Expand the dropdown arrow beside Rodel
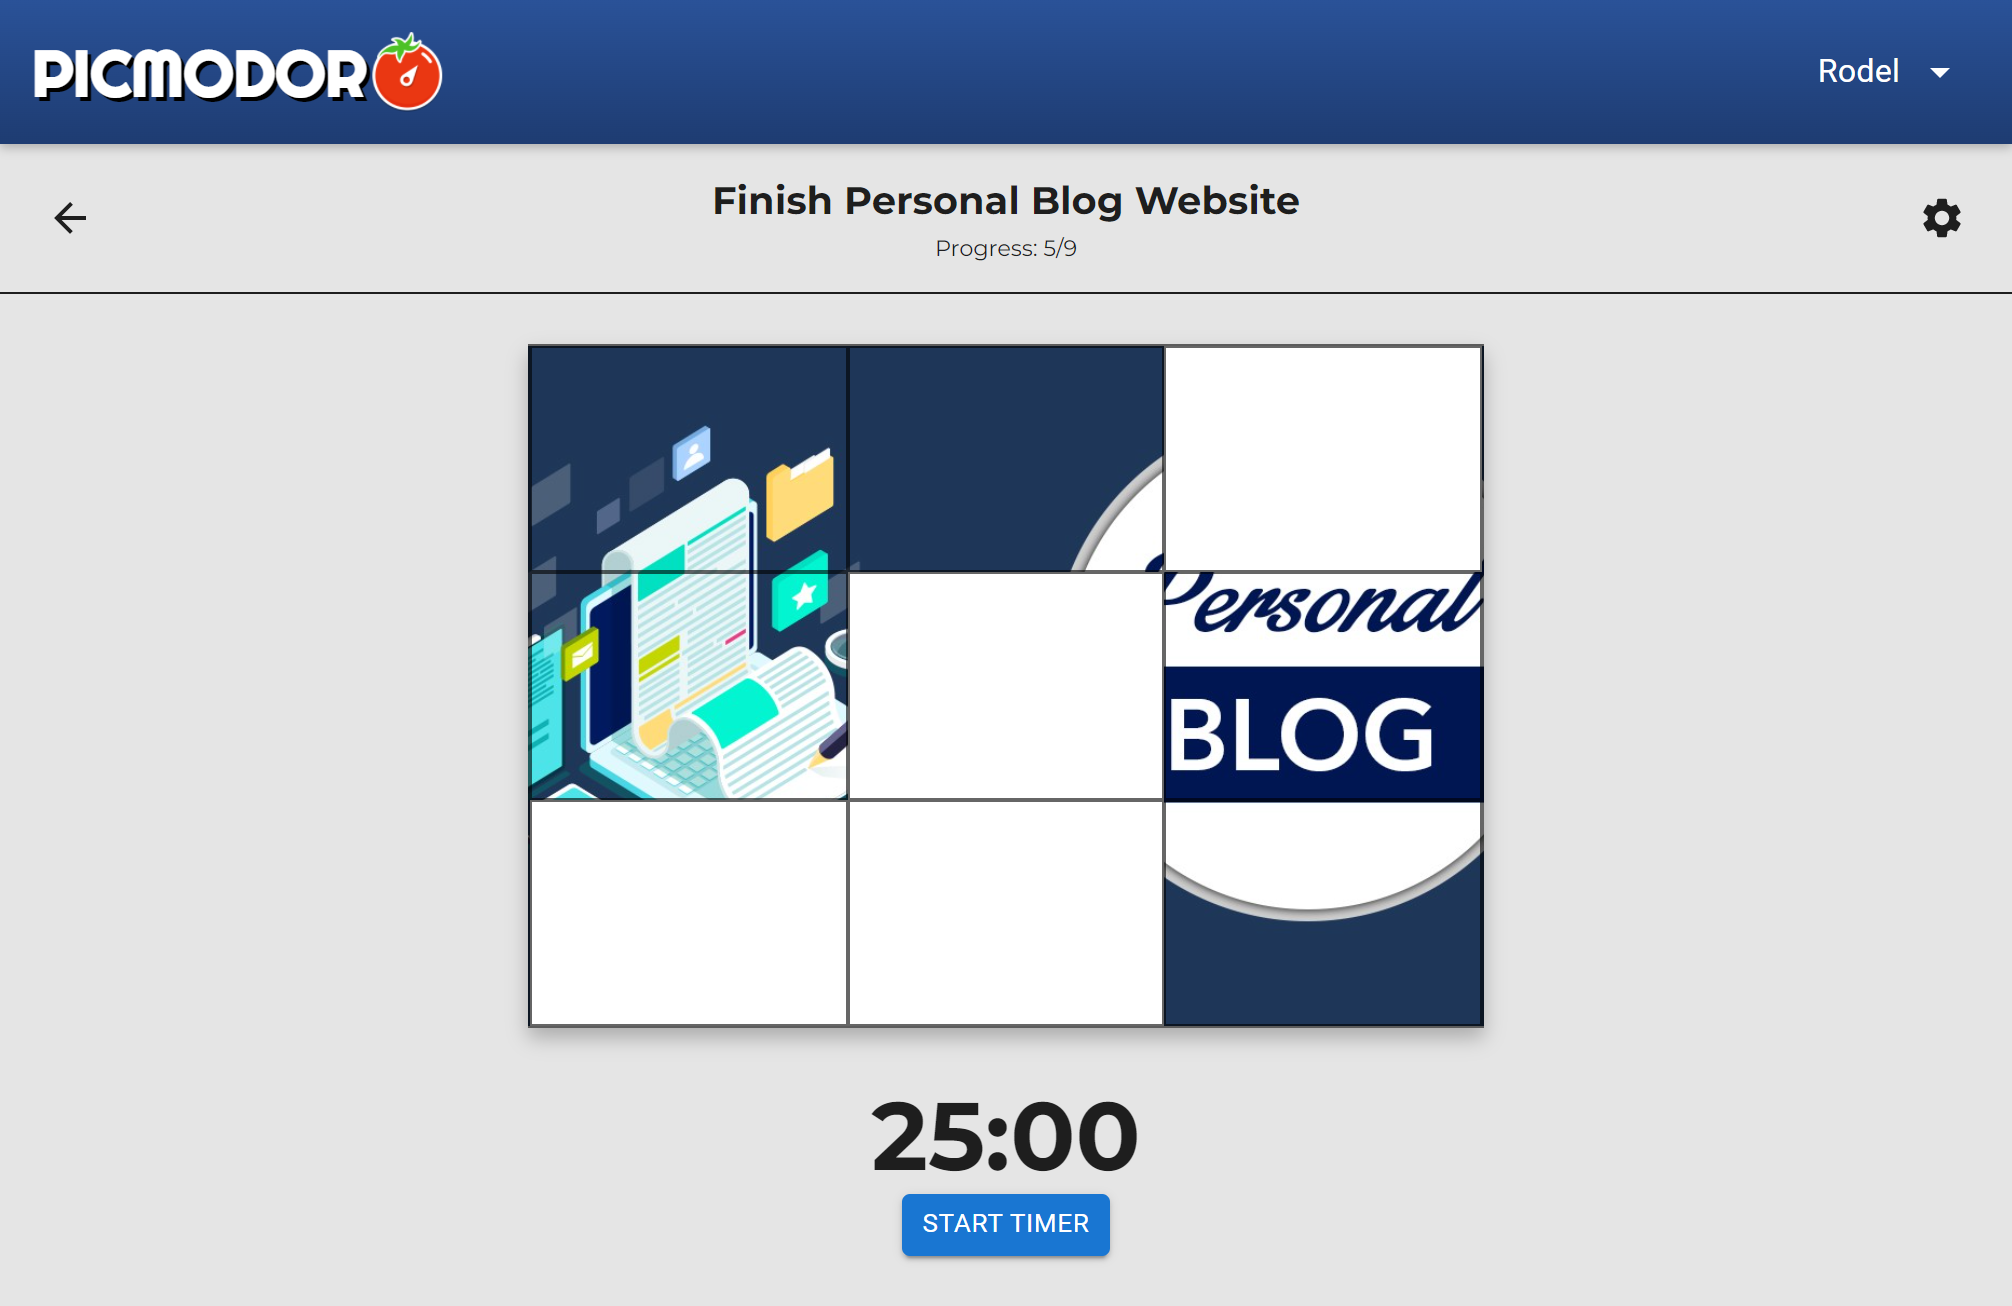This screenshot has width=2012, height=1306. pyautogui.click(x=1940, y=72)
